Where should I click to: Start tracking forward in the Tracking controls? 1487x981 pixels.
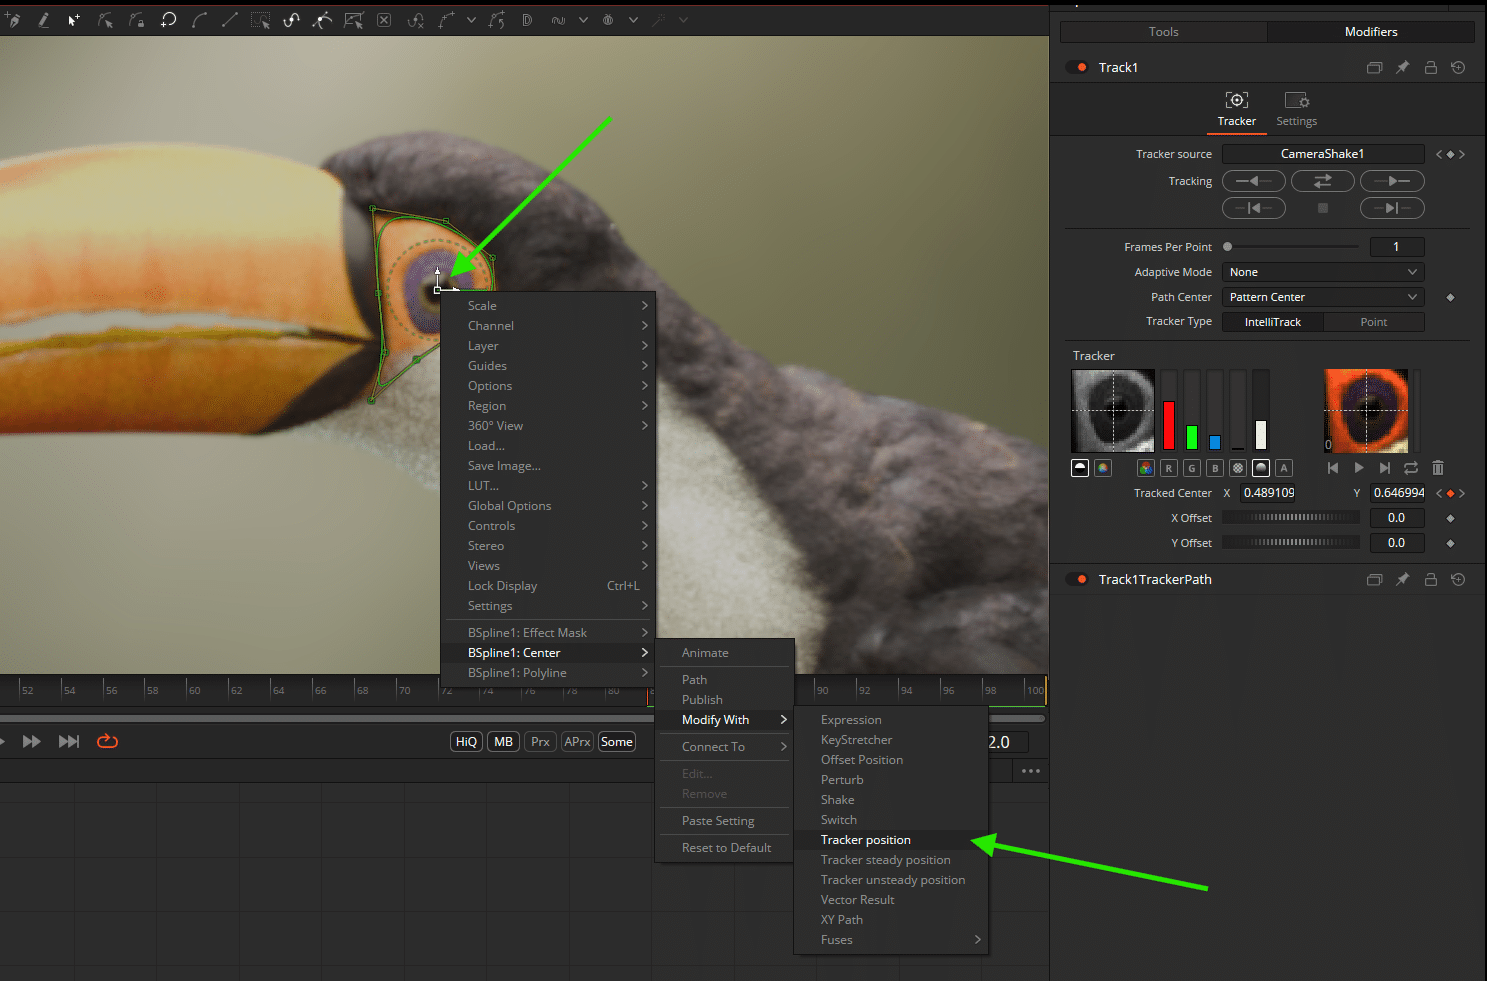tap(1392, 181)
